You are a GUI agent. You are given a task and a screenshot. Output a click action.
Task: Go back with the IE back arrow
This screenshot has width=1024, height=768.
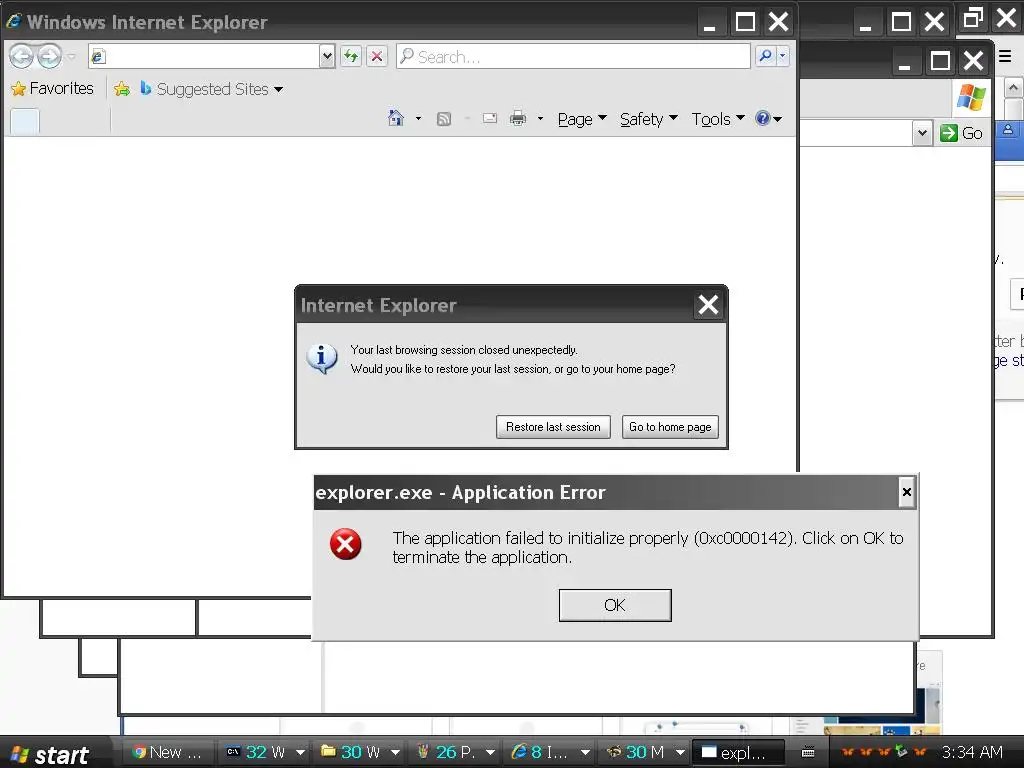coord(21,56)
